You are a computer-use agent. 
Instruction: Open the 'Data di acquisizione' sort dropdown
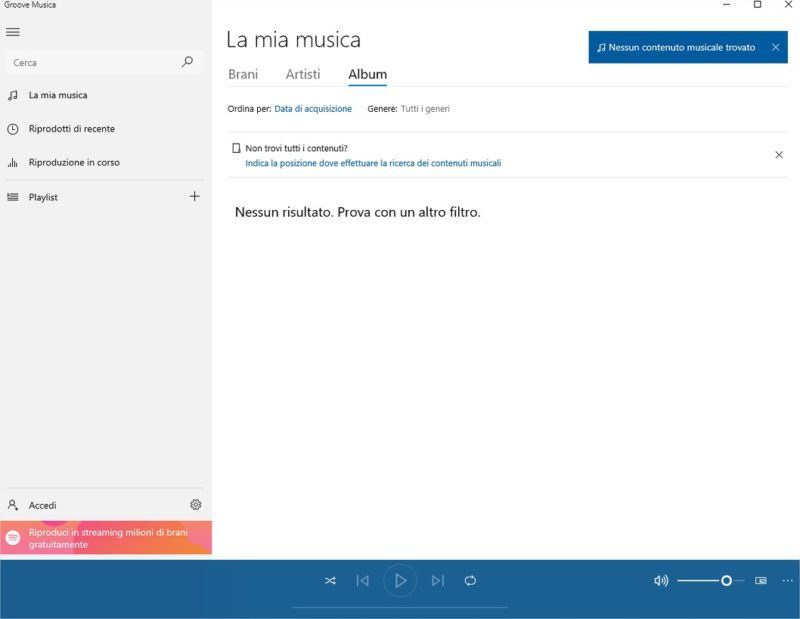pos(312,107)
